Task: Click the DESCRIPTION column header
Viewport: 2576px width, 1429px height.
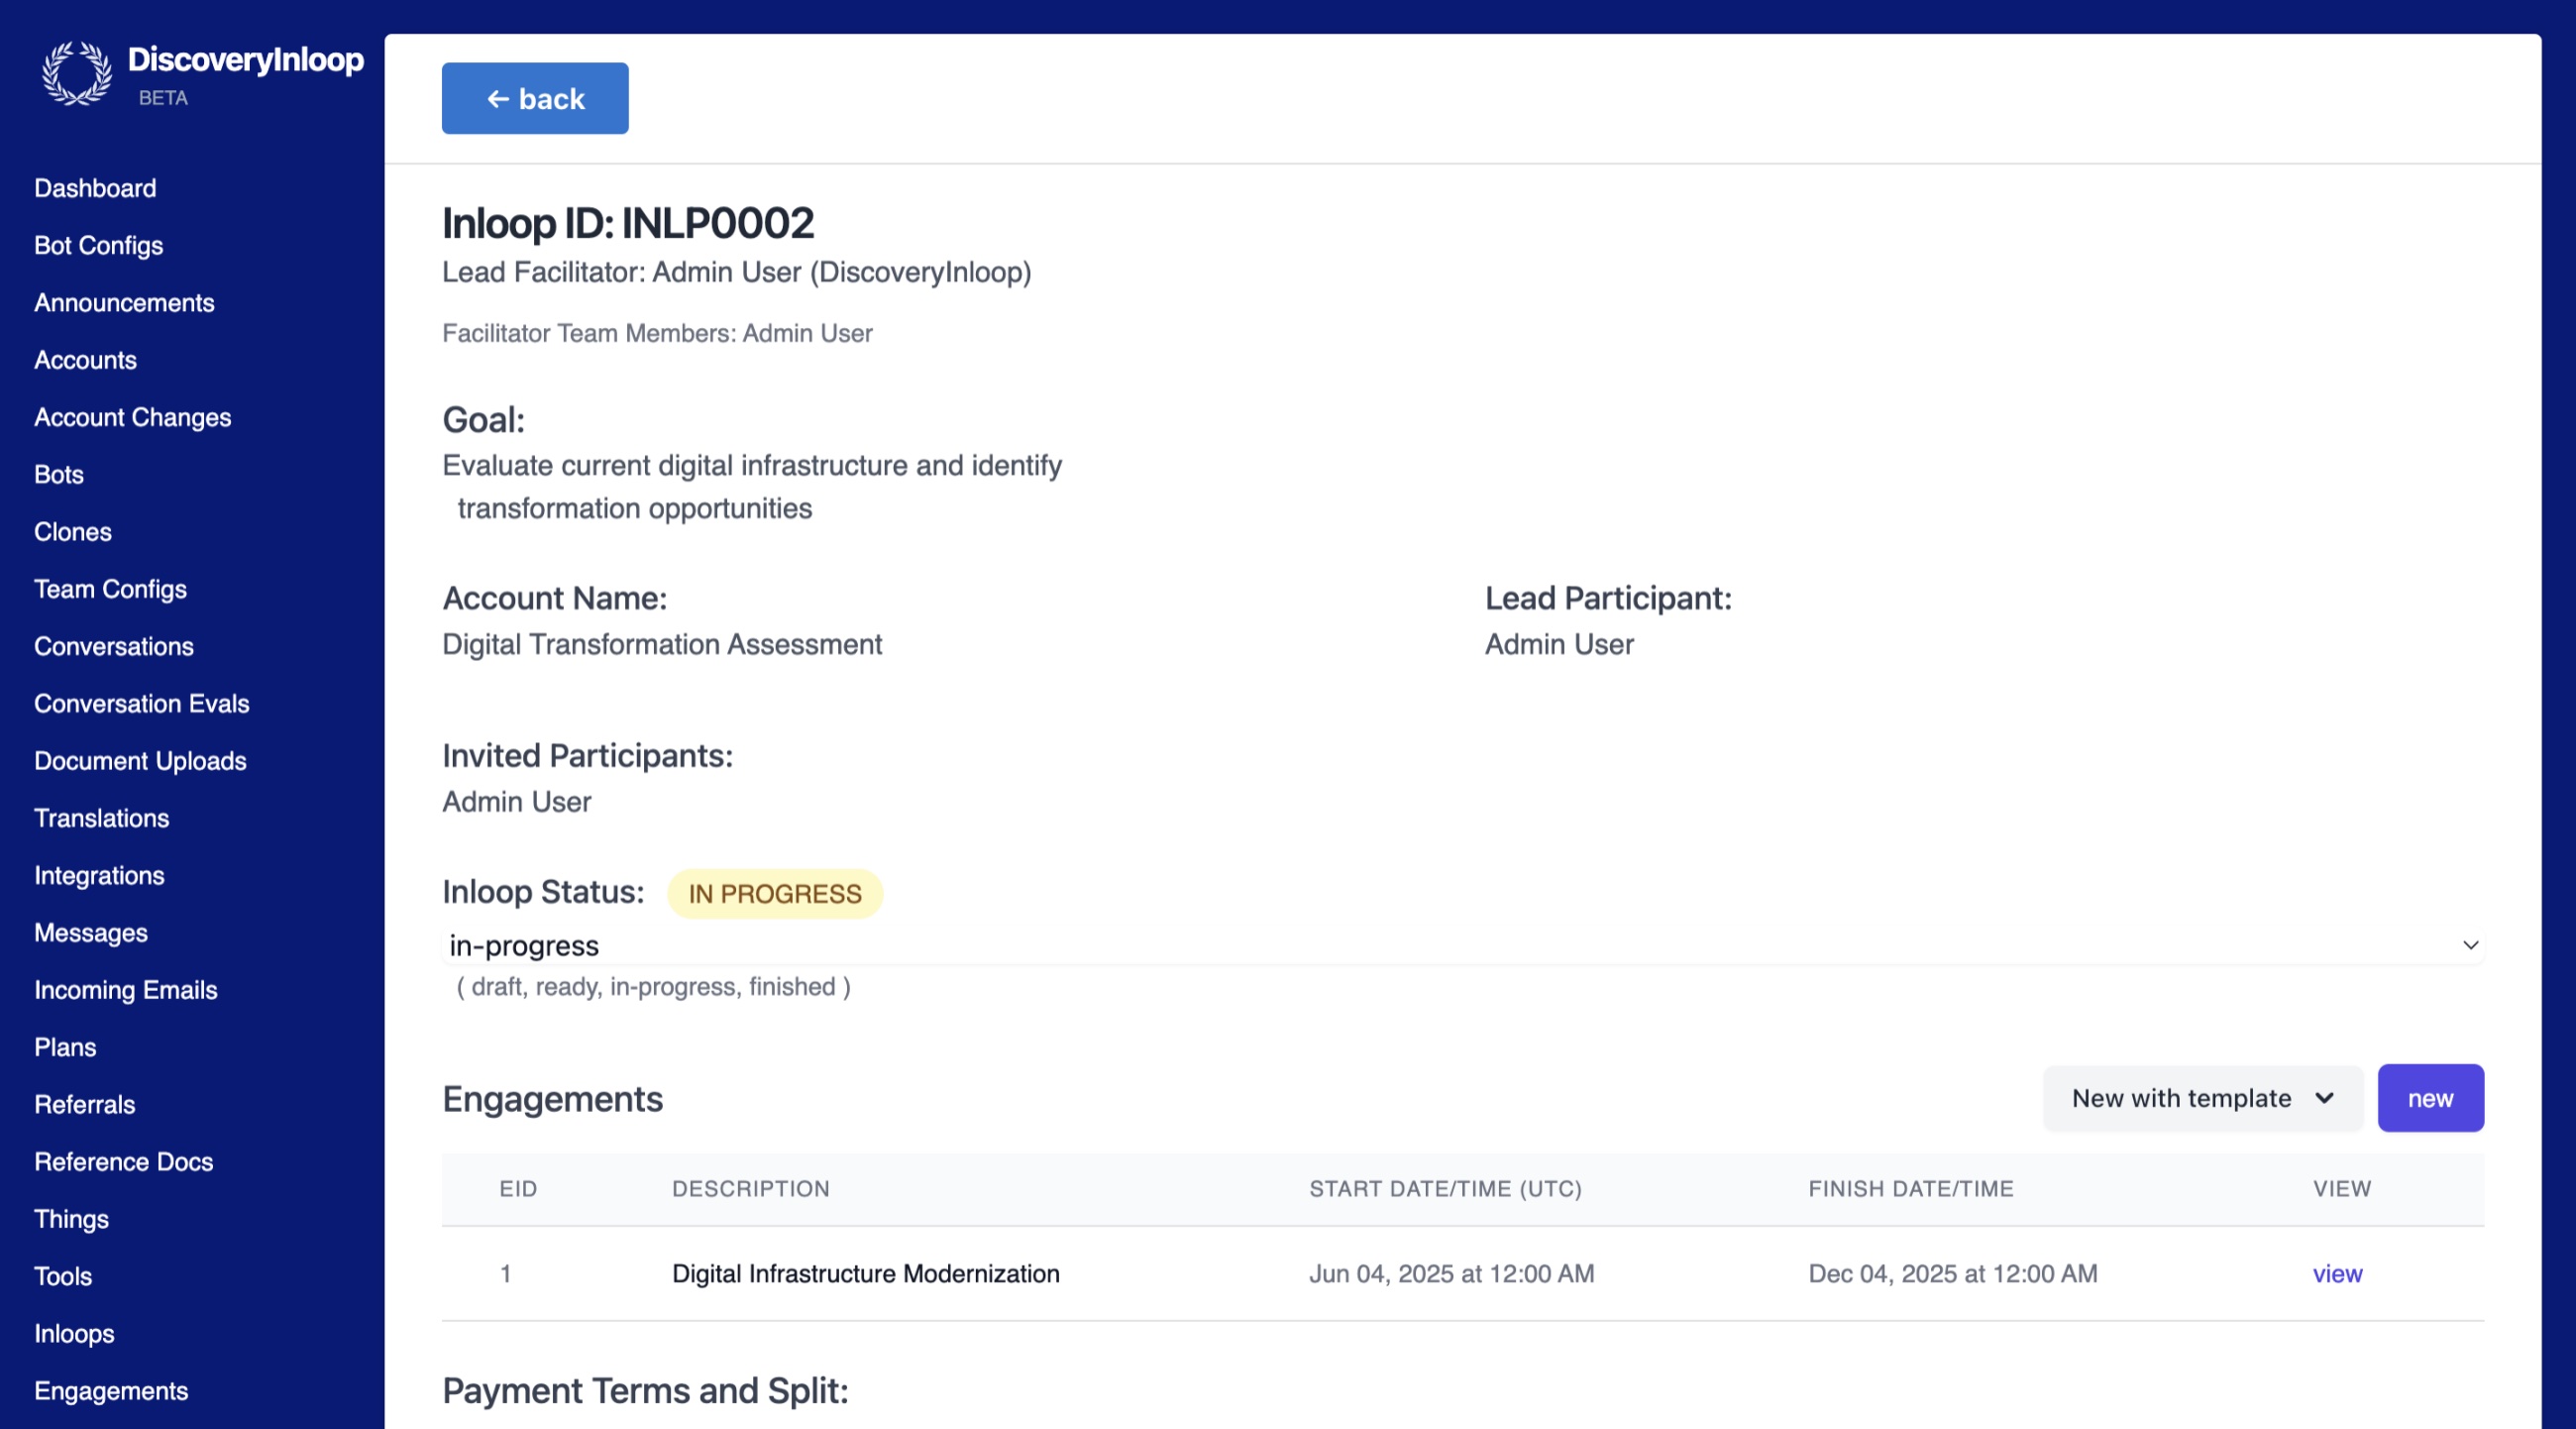Action: click(x=751, y=1189)
